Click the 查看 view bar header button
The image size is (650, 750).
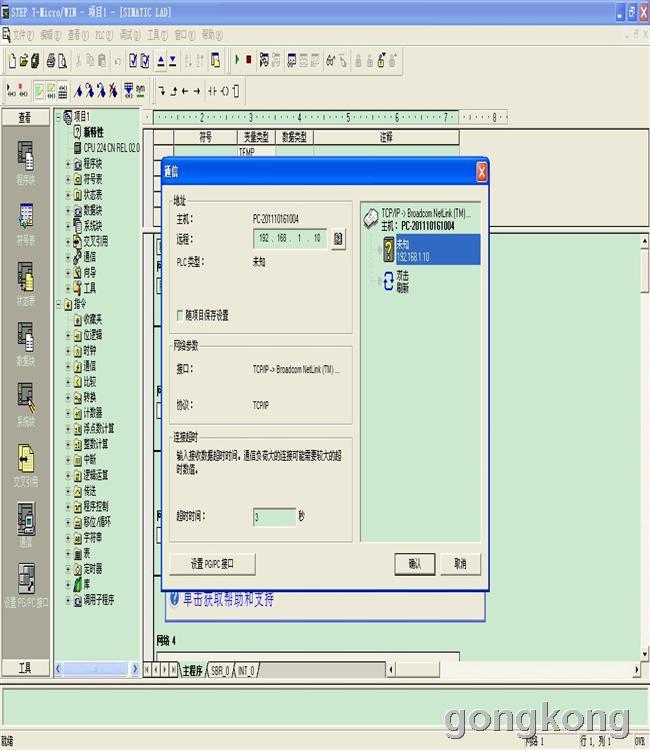click(x=25, y=117)
